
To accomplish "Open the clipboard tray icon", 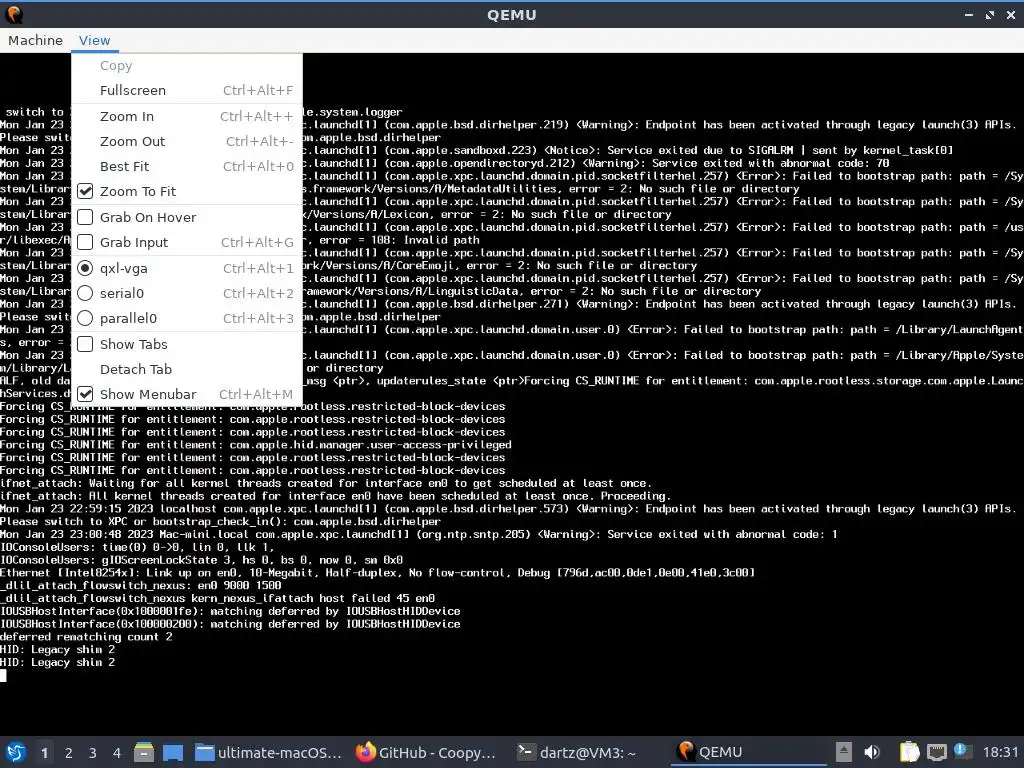I will coord(909,752).
